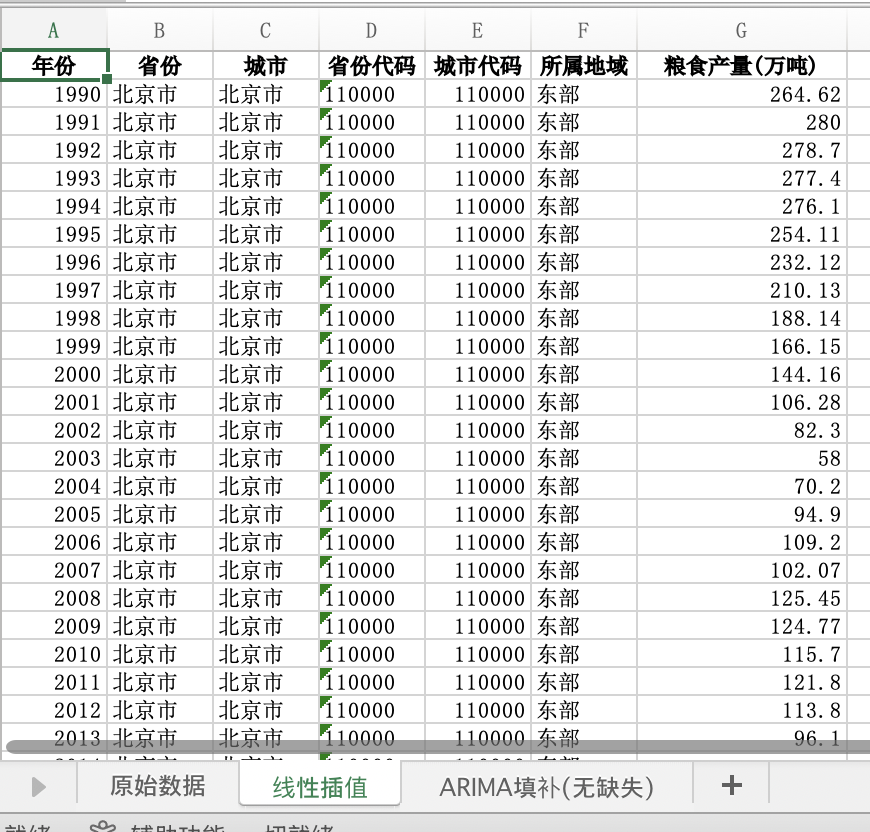Screen dimensions: 870x832
Task: Click 省份代码 cell in 2010 row
Action: 372,654
